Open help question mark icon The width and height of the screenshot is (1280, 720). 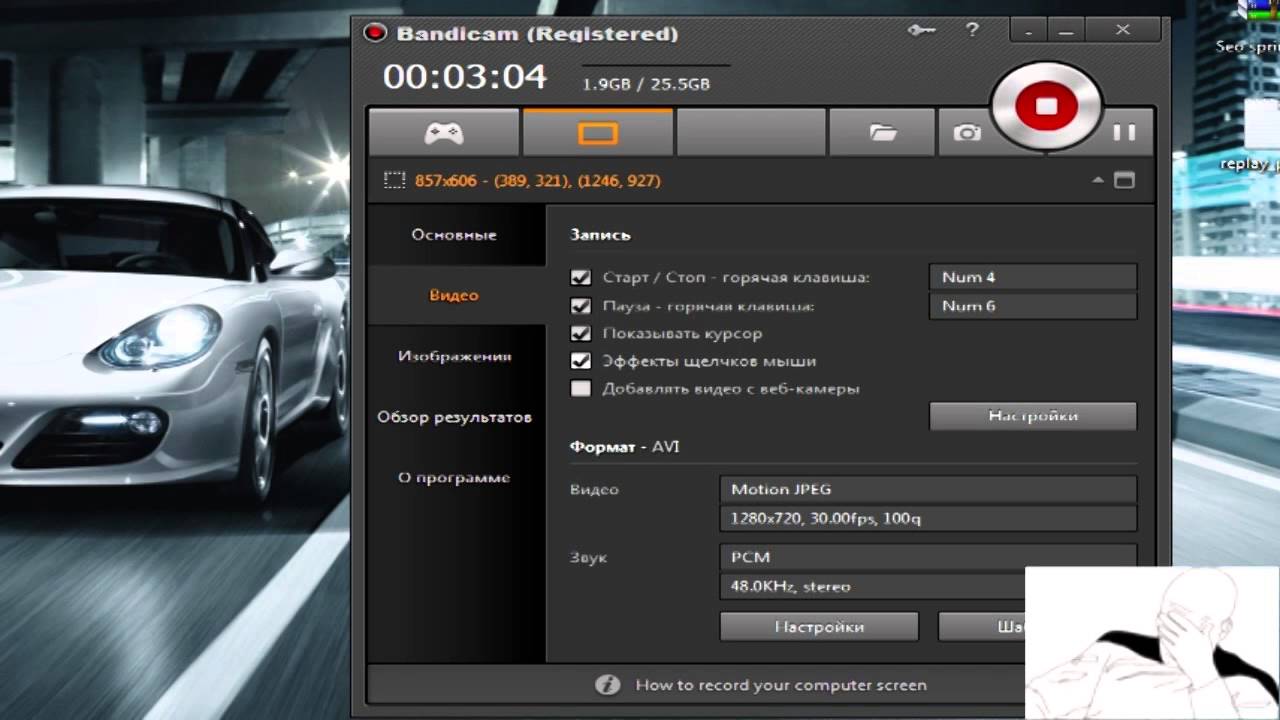click(972, 30)
